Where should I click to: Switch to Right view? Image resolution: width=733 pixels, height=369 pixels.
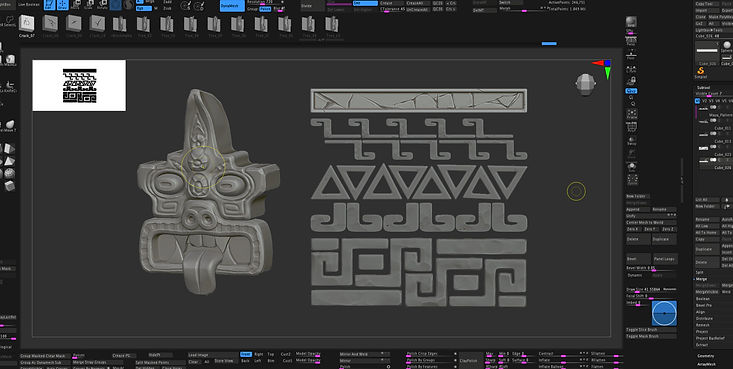(259, 354)
